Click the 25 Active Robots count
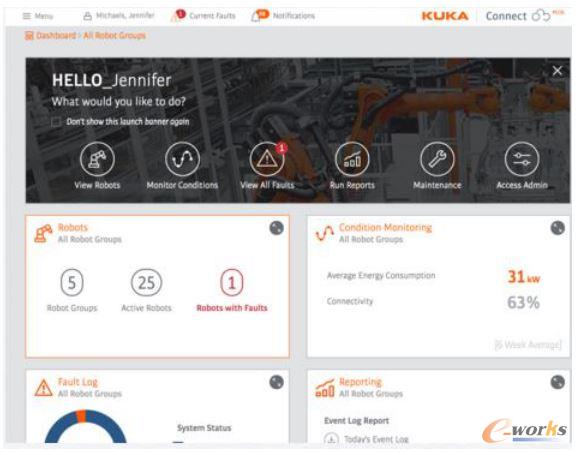The width and height of the screenshot is (577, 453). point(146,283)
